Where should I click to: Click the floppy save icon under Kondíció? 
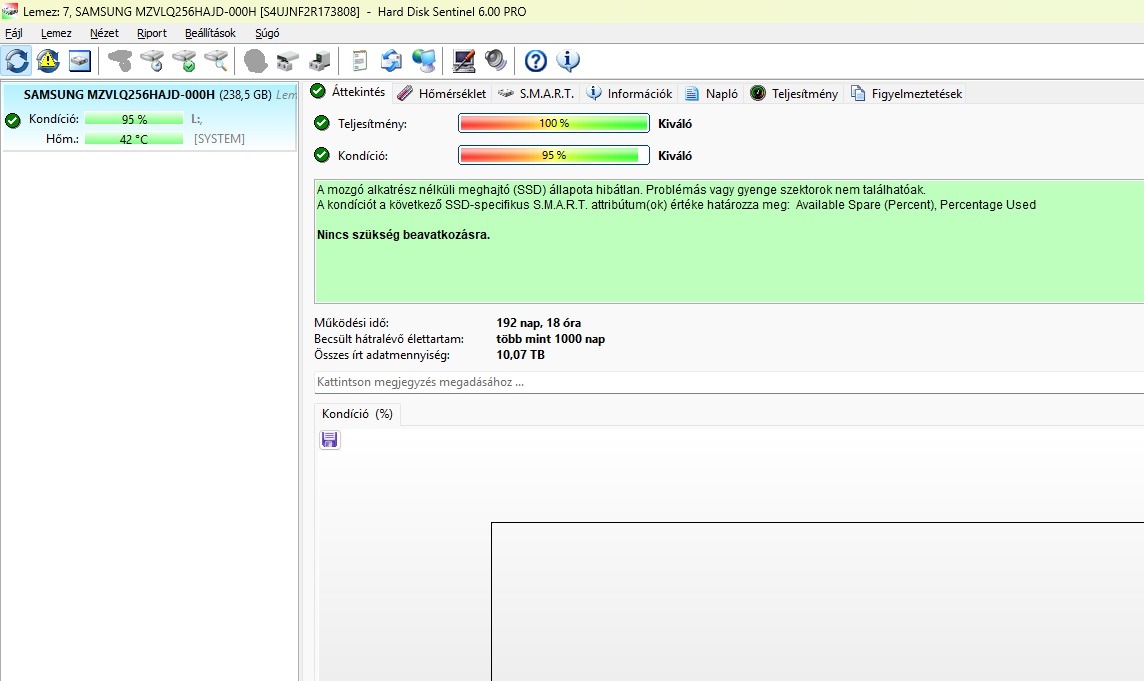pyautogui.click(x=330, y=439)
